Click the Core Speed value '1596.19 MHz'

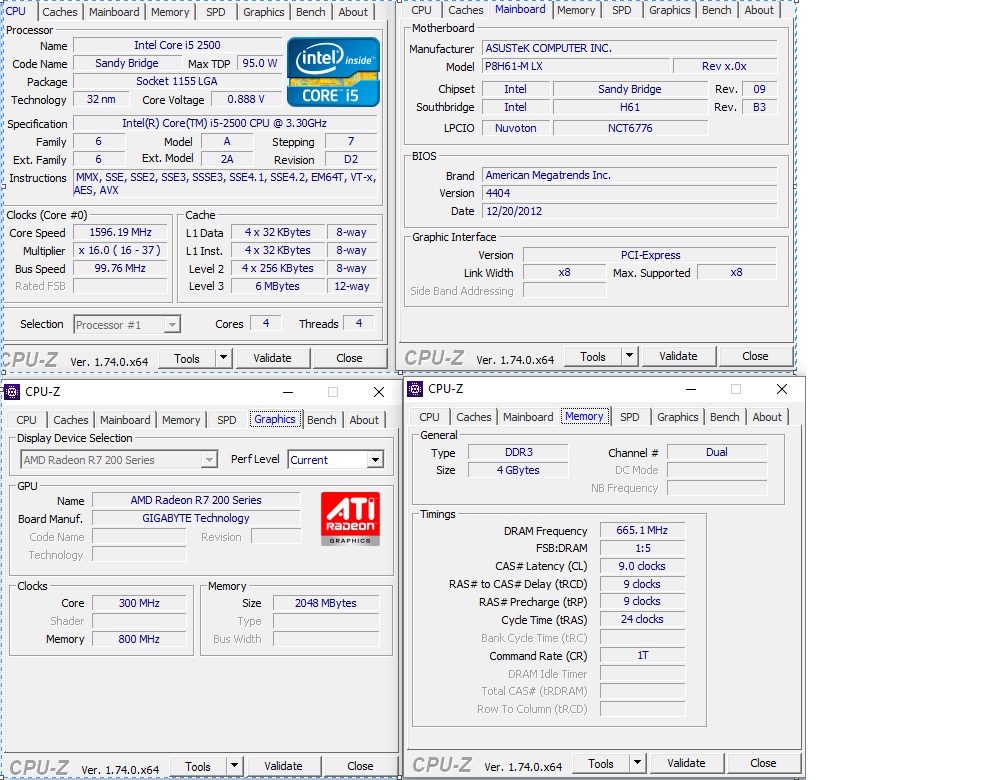121,232
